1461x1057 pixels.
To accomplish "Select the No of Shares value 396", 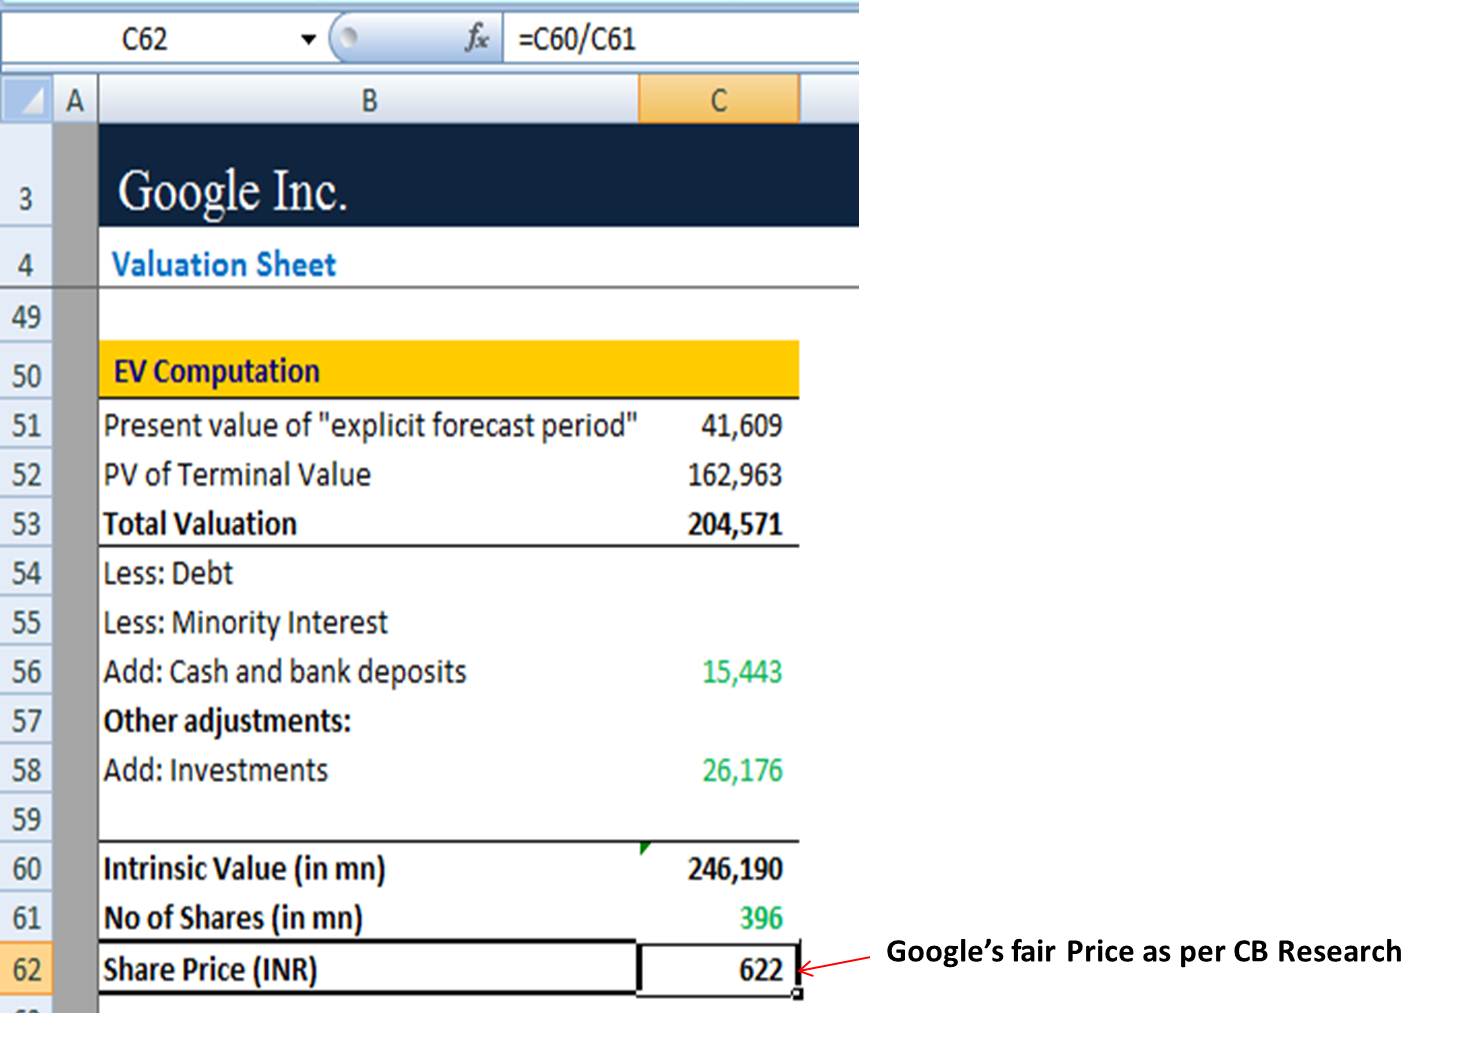I will pos(760,918).
